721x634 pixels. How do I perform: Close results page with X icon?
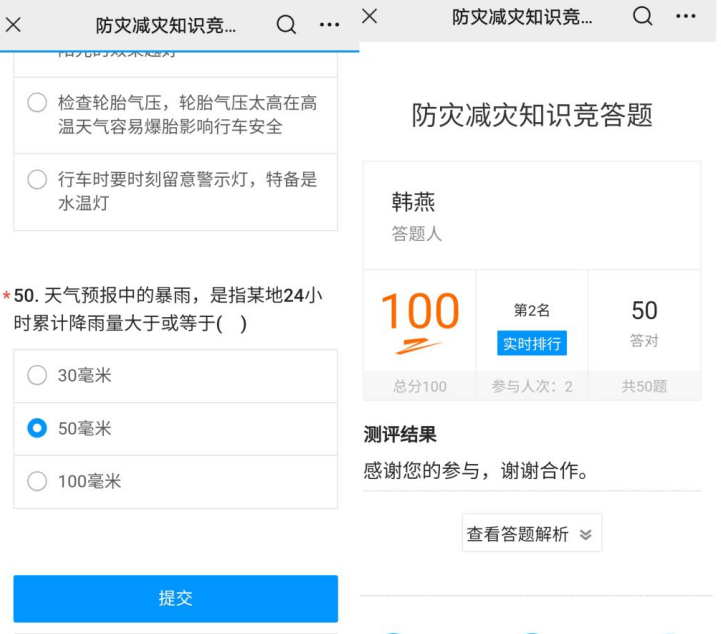370,16
